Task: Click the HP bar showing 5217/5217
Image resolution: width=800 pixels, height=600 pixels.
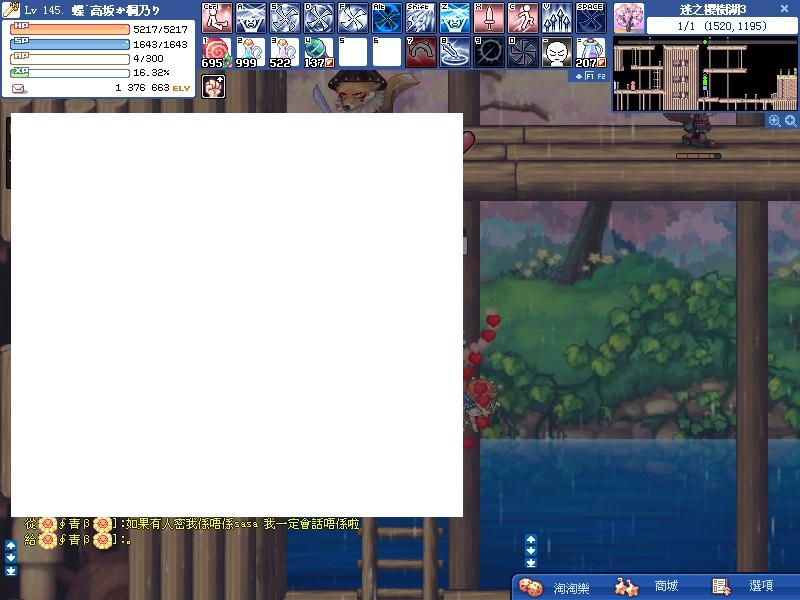Action: (x=69, y=30)
